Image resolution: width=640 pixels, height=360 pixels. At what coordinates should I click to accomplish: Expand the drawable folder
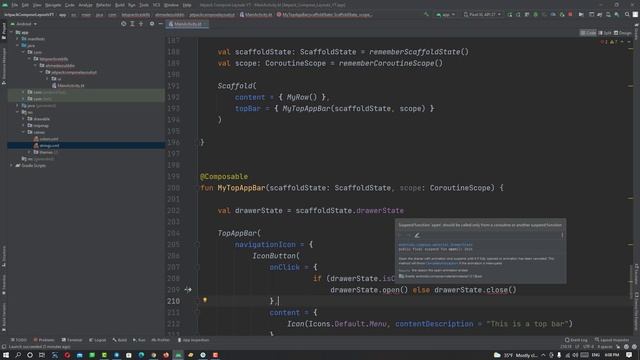click(23, 119)
